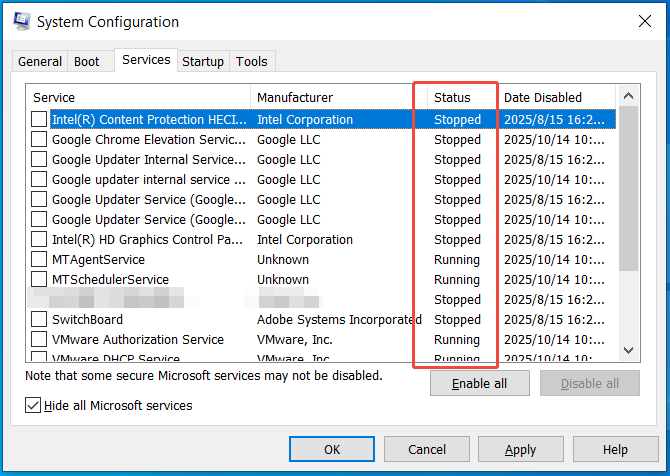Click date disabled cell of VMware Authorization Service
Viewport: 670px width, 476px height.
click(554, 339)
